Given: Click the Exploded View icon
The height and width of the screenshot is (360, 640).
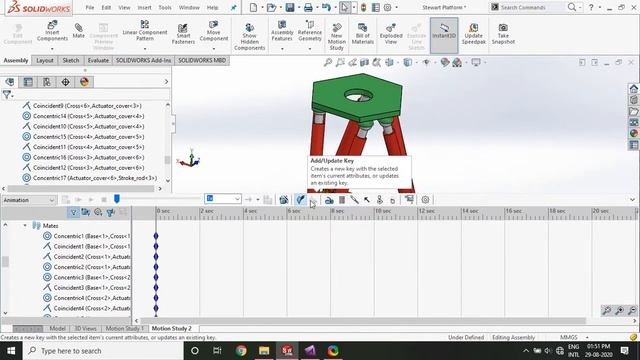Looking at the screenshot, I should tap(391, 33).
